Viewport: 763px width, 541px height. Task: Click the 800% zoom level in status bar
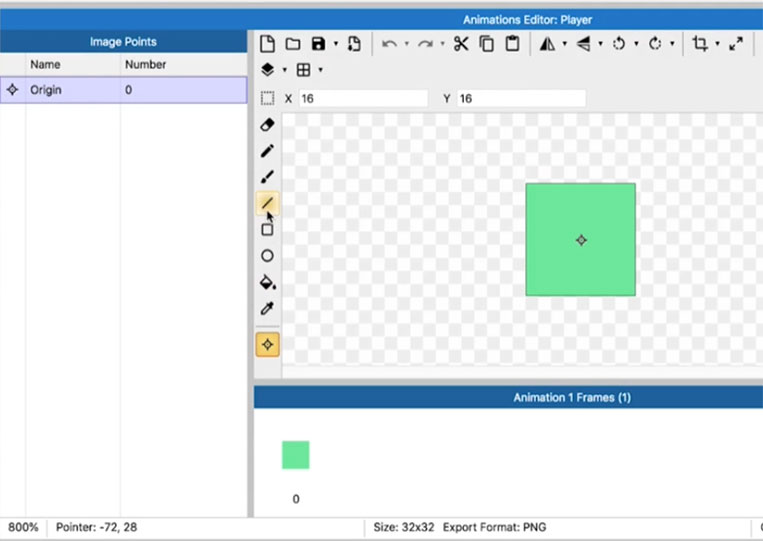tap(23, 527)
